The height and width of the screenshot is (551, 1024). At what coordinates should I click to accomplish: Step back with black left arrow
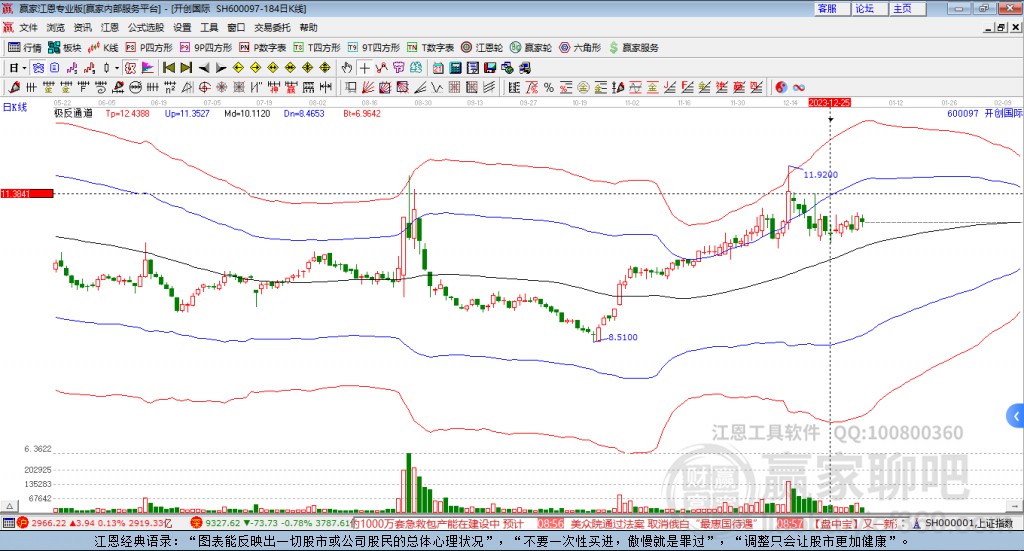point(204,68)
